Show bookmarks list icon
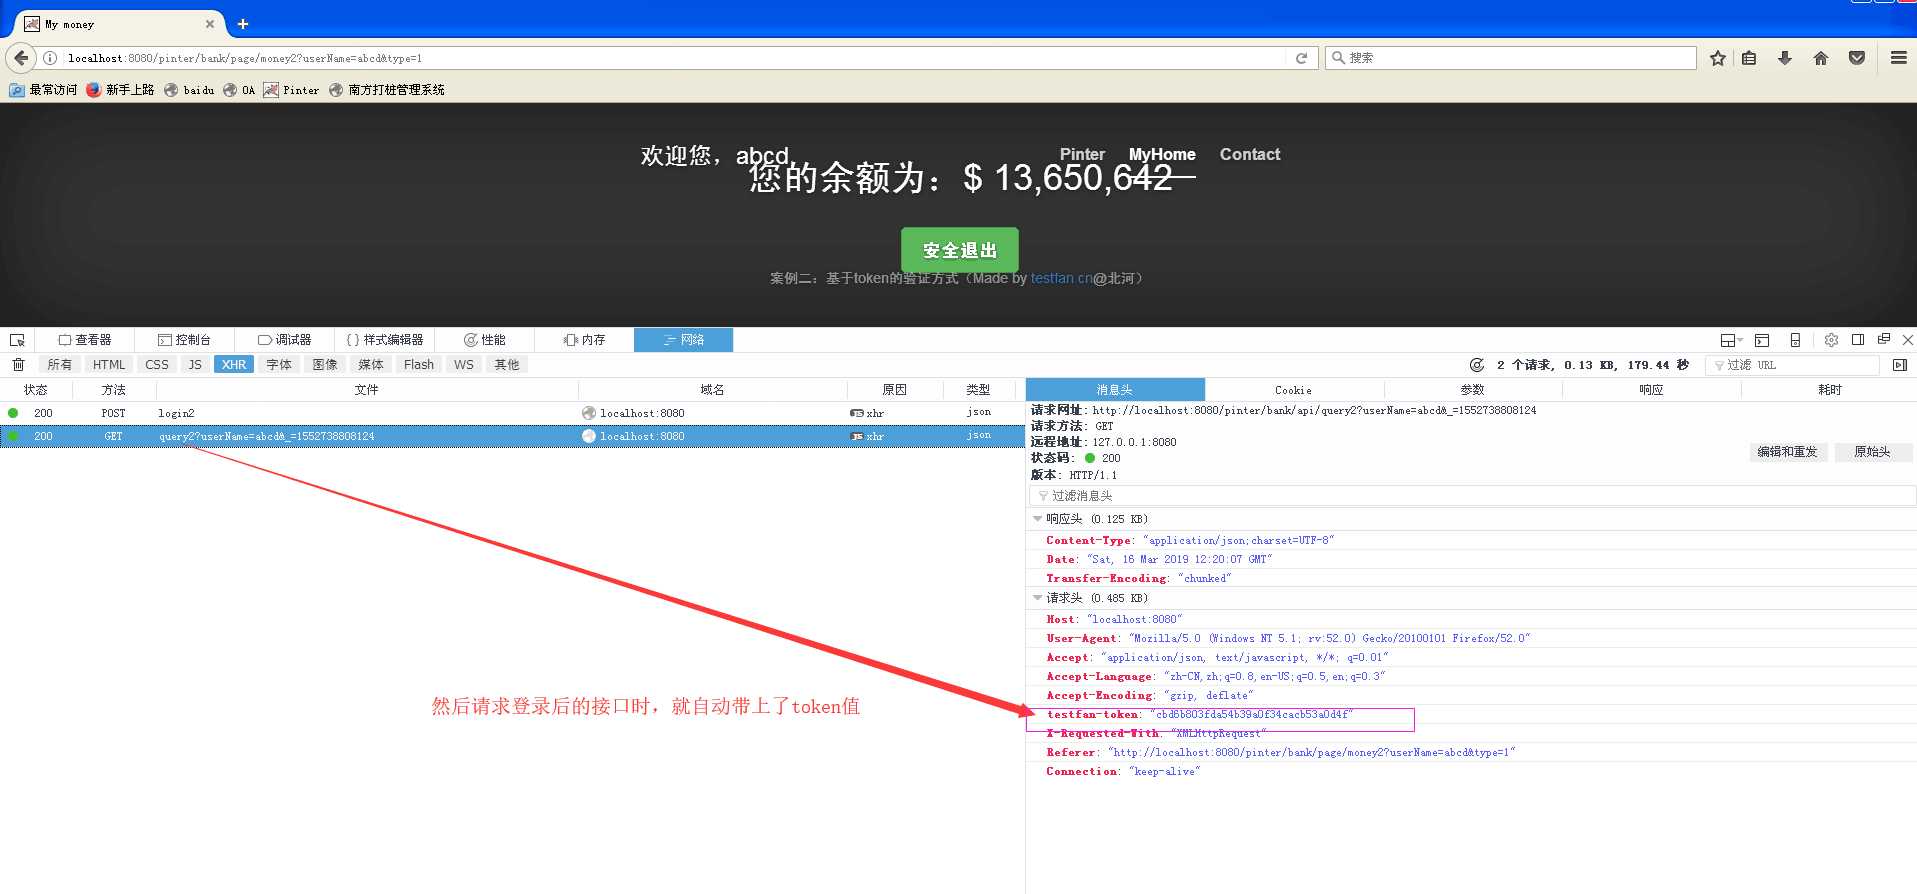This screenshot has width=1917, height=894. [1749, 58]
